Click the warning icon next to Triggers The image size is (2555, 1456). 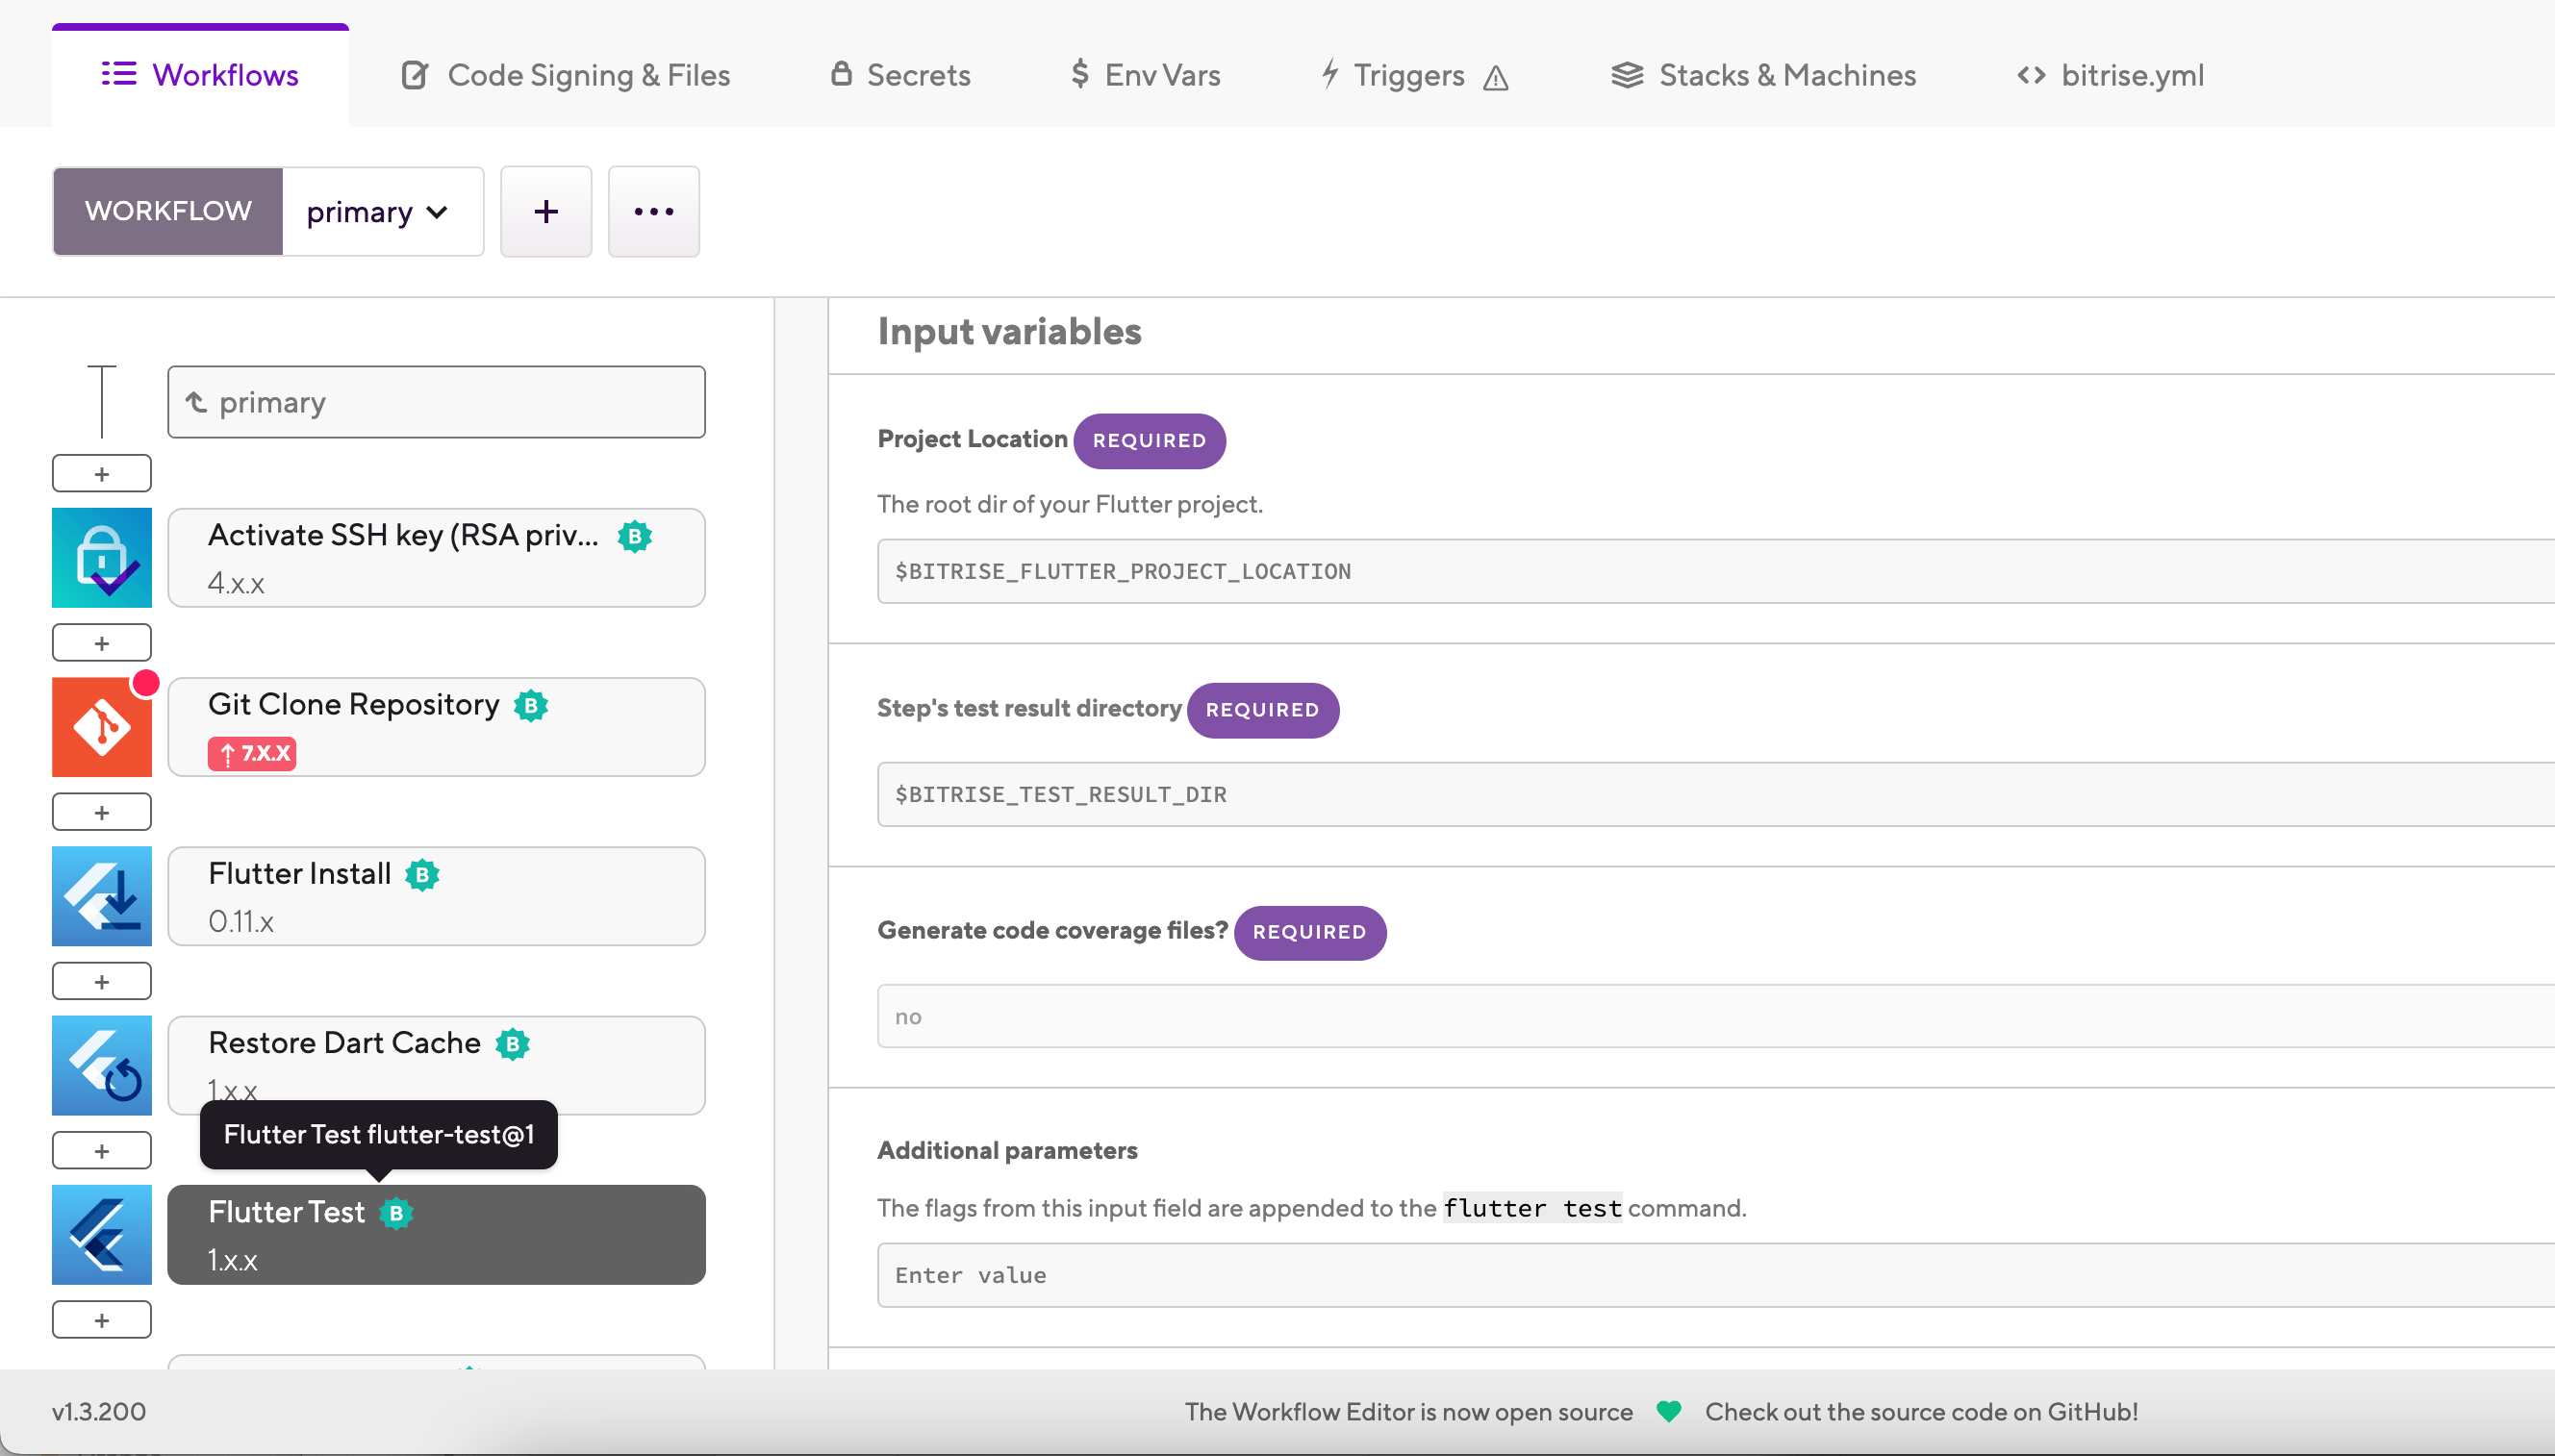click(1495, 78)
